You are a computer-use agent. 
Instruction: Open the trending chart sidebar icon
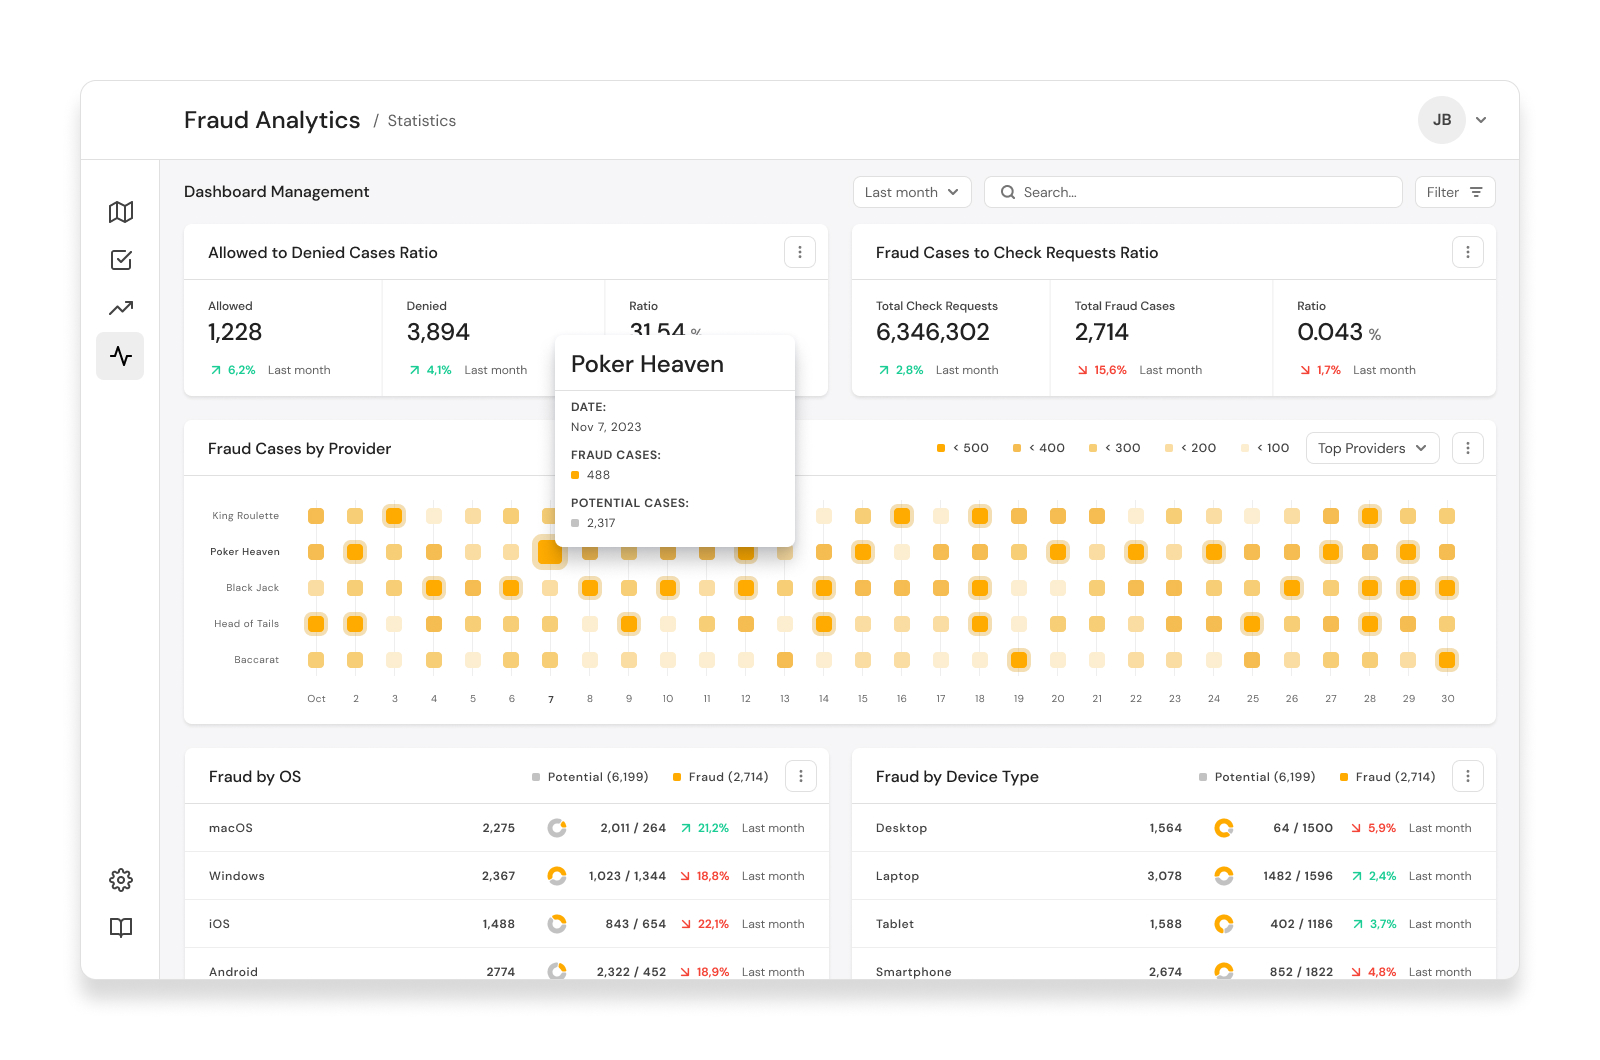coord(121,308)
